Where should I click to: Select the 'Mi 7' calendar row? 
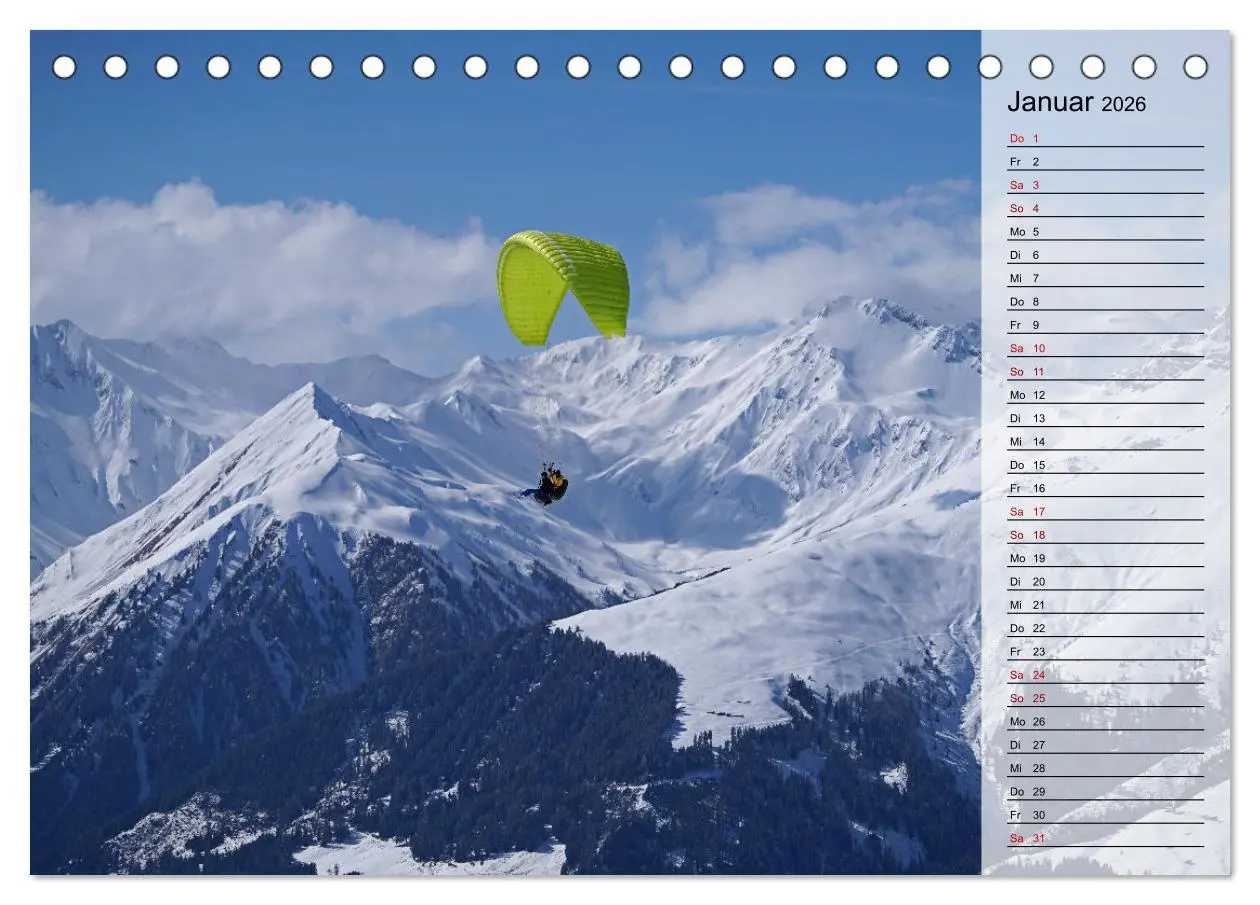[1105, 278]
